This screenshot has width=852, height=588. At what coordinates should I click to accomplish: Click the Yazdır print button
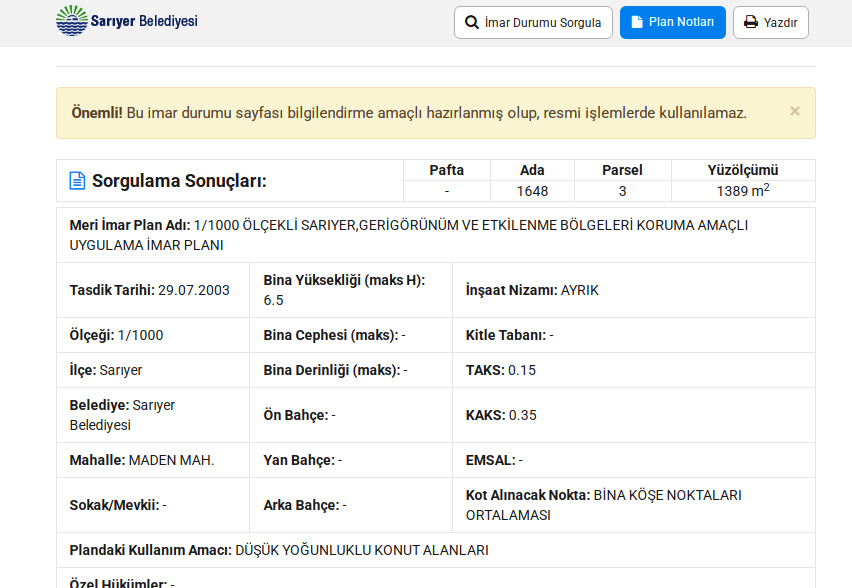(x=770, y=22)
